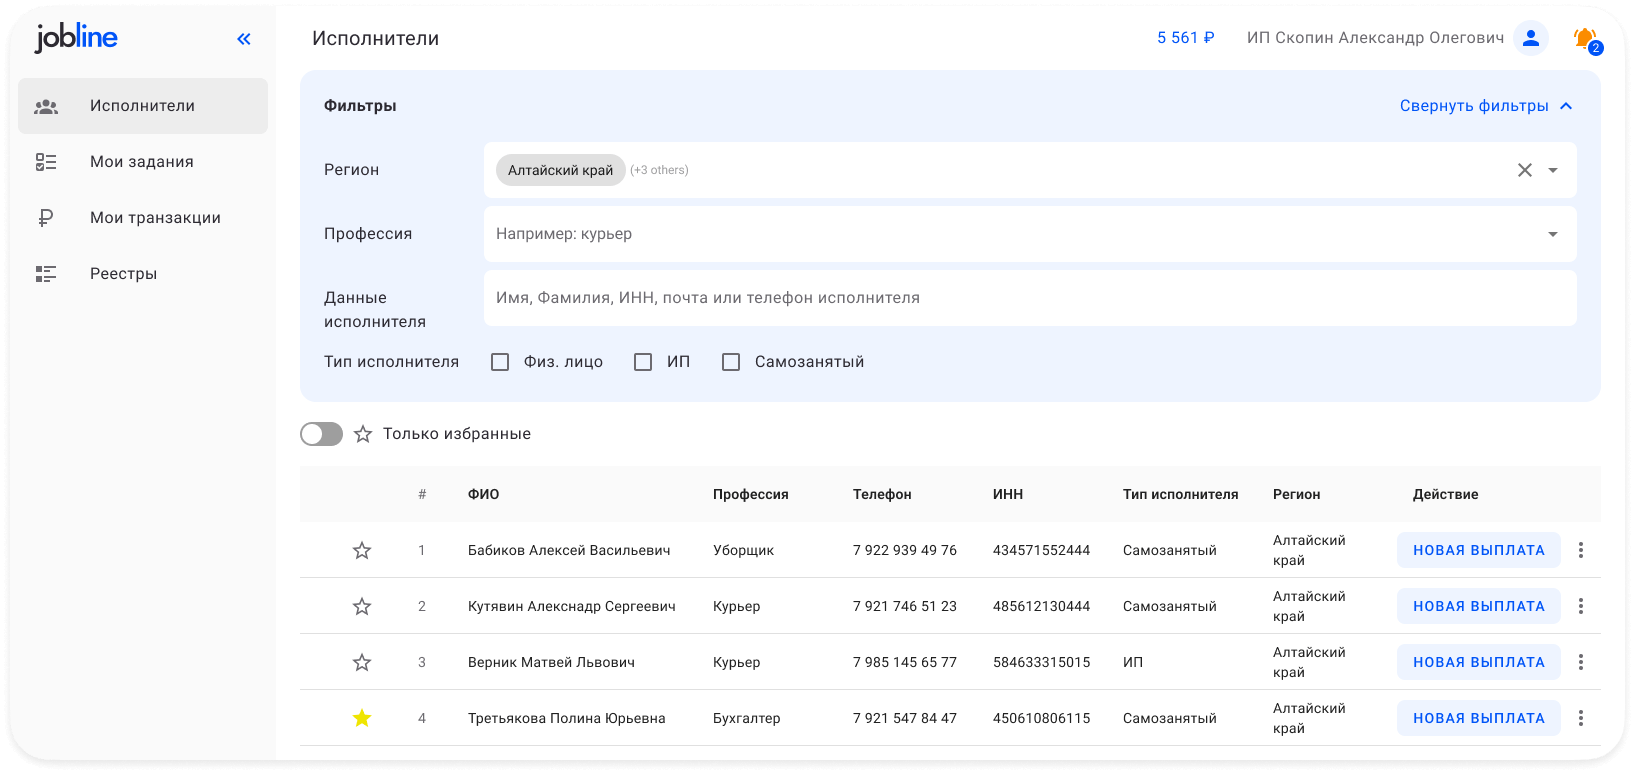Click phone number 7 922 939 49 76
1635x774 pixels.
point(905,550)
